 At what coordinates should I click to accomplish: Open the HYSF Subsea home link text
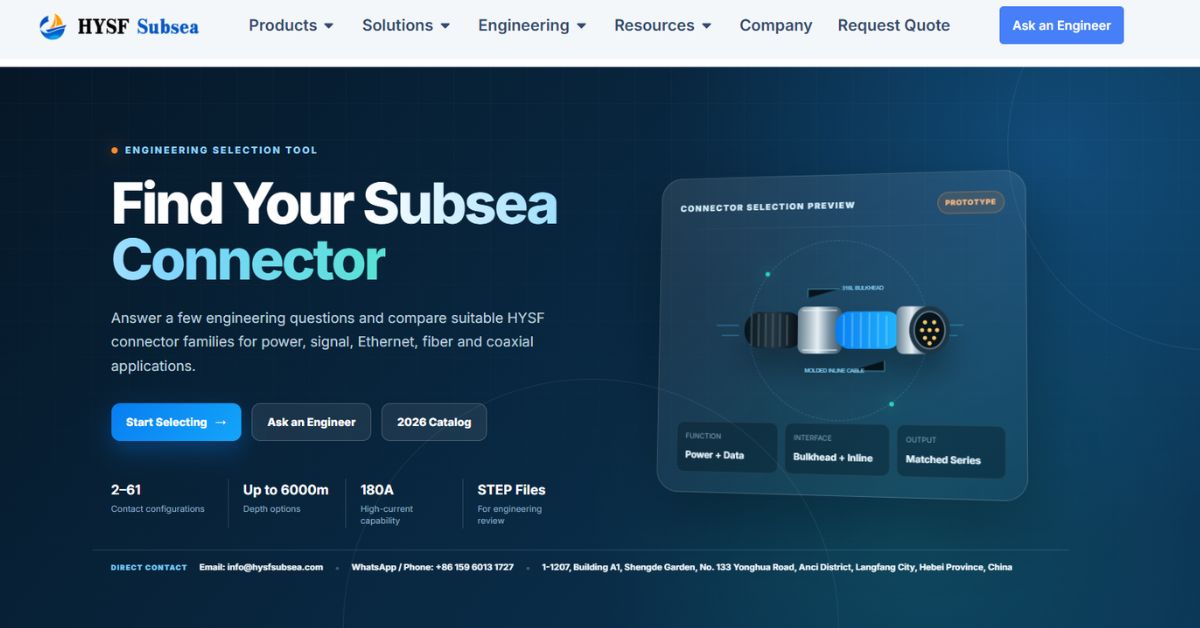[x=138, y=27]
